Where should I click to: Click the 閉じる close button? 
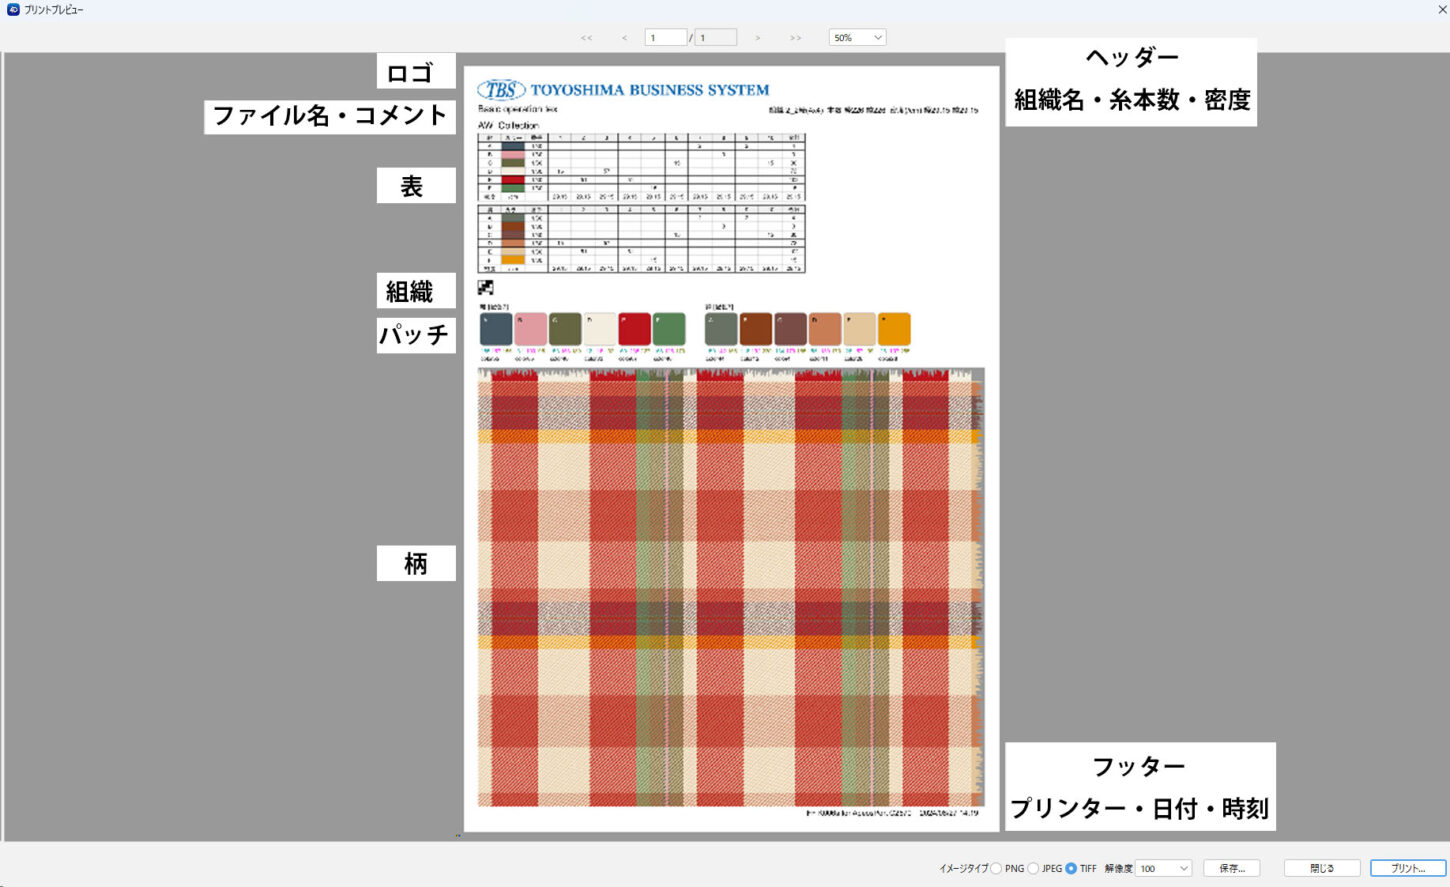pyautogui.click(x=1322, y=868)
